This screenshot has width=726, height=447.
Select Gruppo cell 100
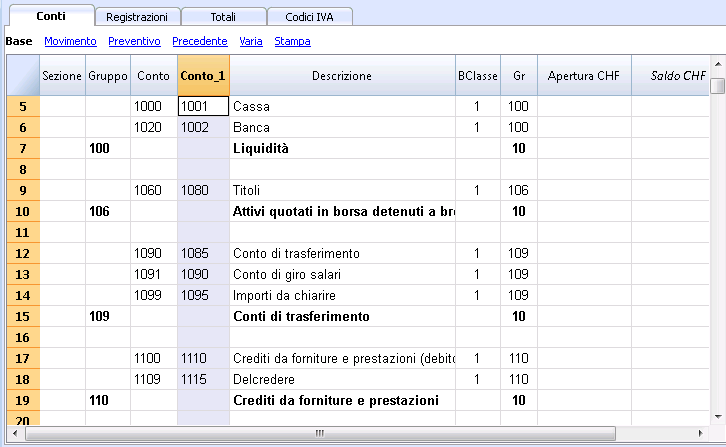click(108, 148)
